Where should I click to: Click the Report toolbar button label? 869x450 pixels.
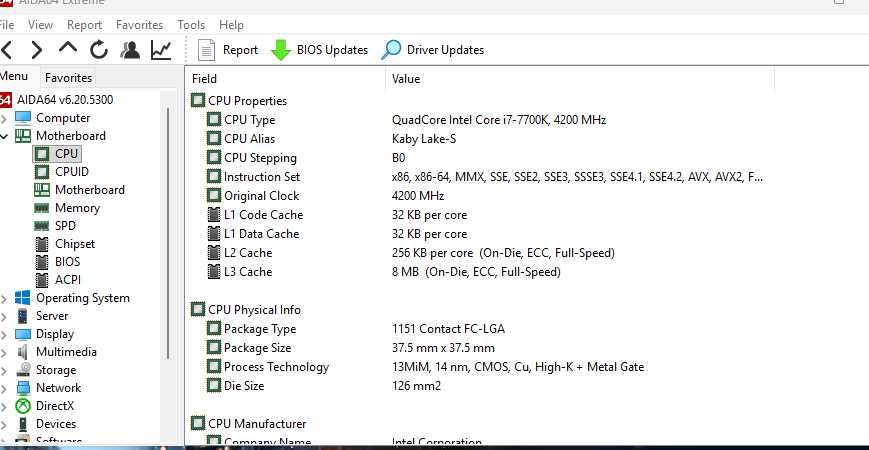(x=241, y=50)
